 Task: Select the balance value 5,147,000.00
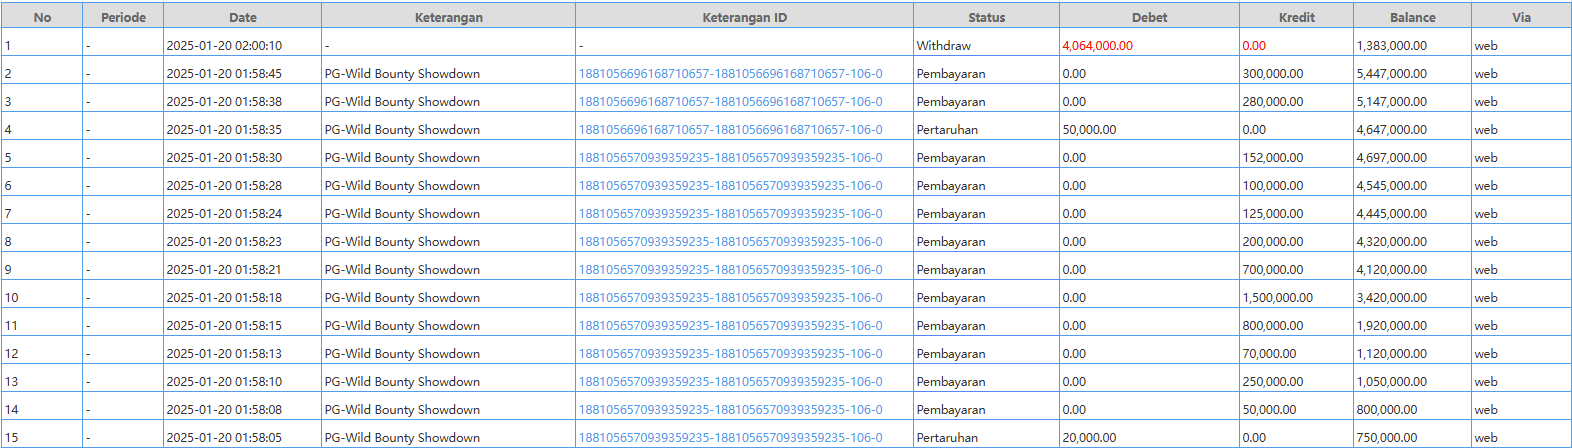pyautogui.click(x=1392, y=102)
